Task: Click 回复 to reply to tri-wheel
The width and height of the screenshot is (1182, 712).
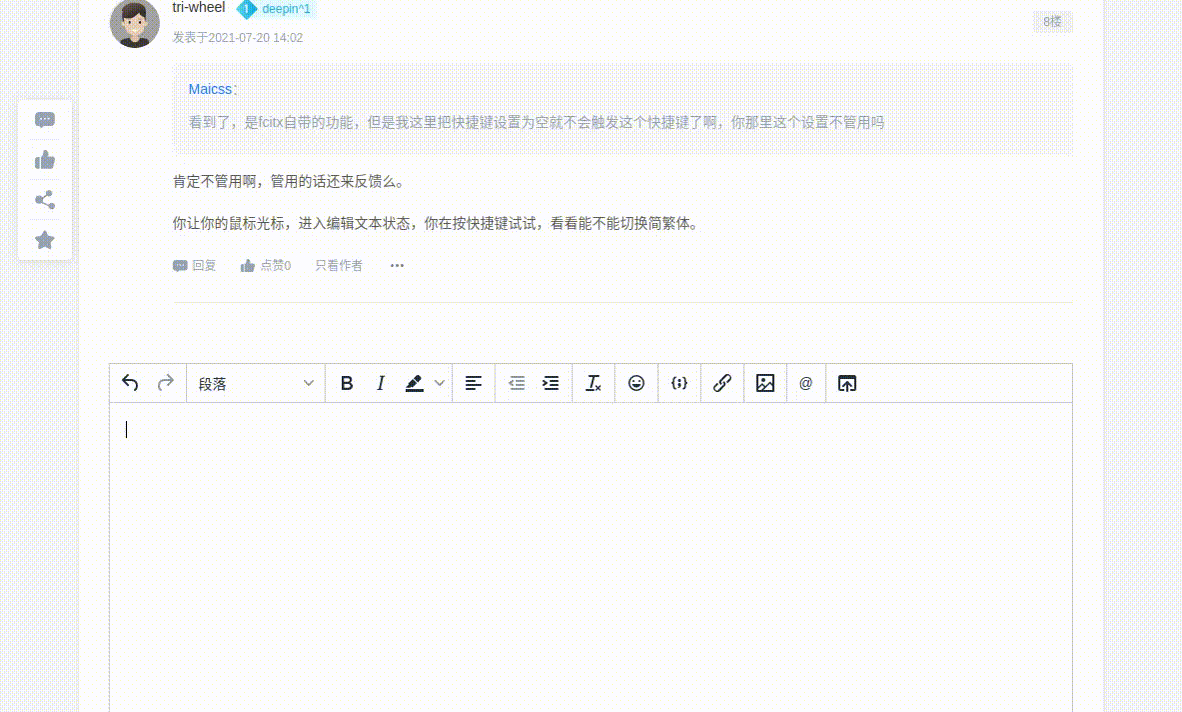Action: pos(195,266)
